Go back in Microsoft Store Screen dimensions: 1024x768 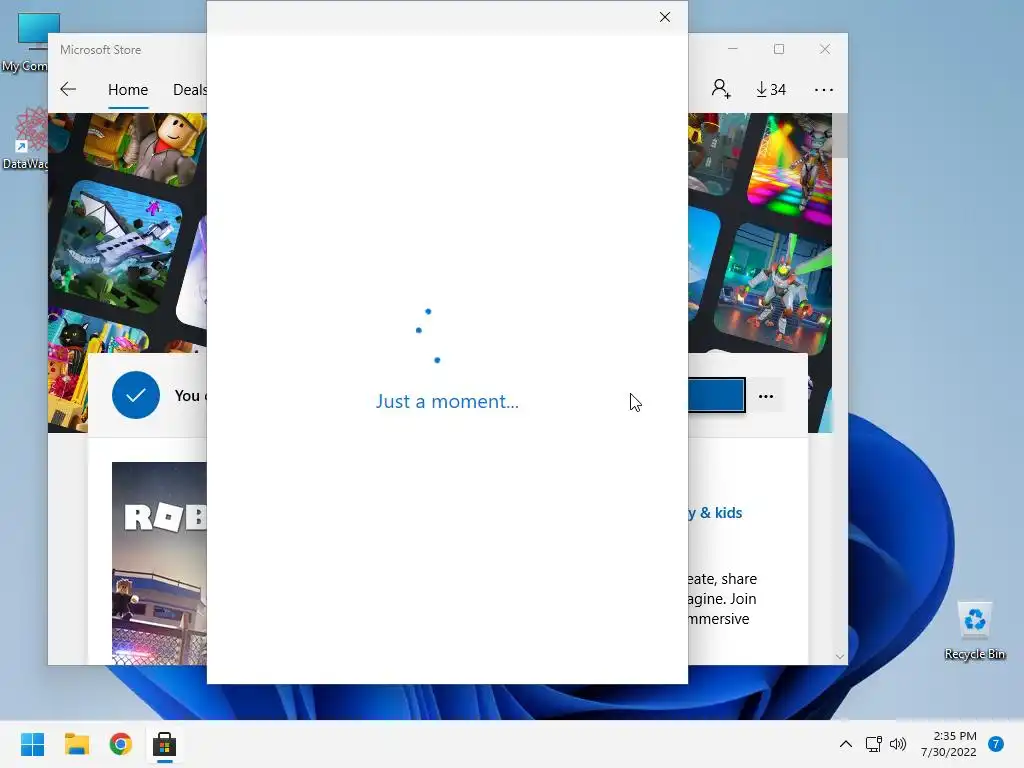tap(68, 89)
